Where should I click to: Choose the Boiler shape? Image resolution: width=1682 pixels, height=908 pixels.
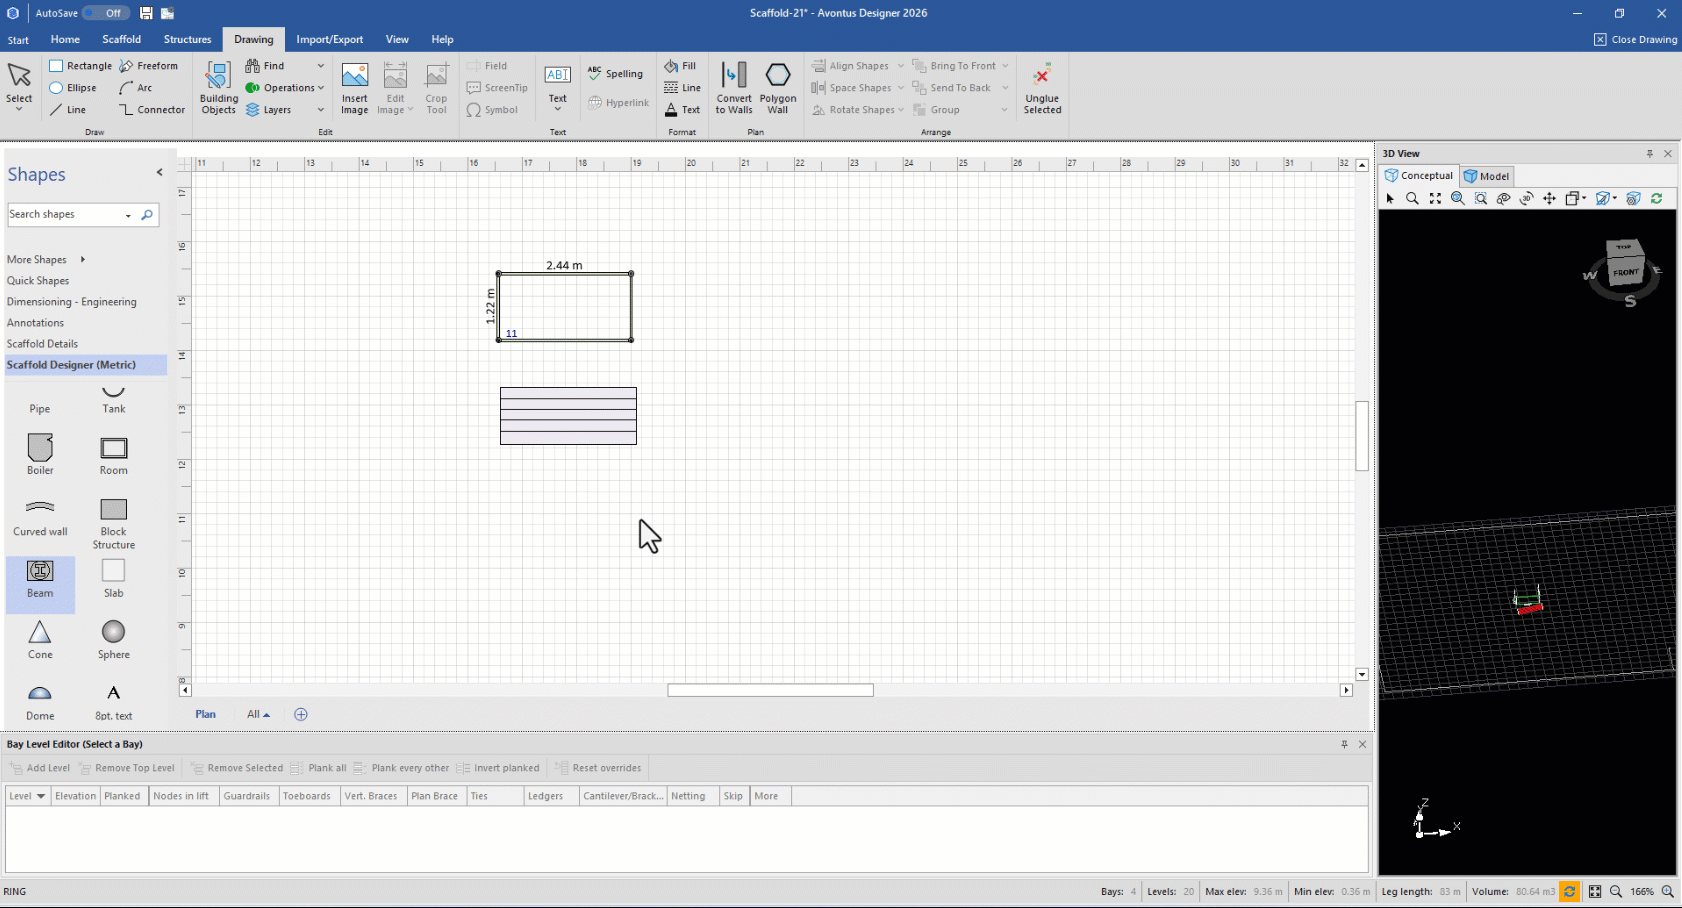click(x=40, y=454)
